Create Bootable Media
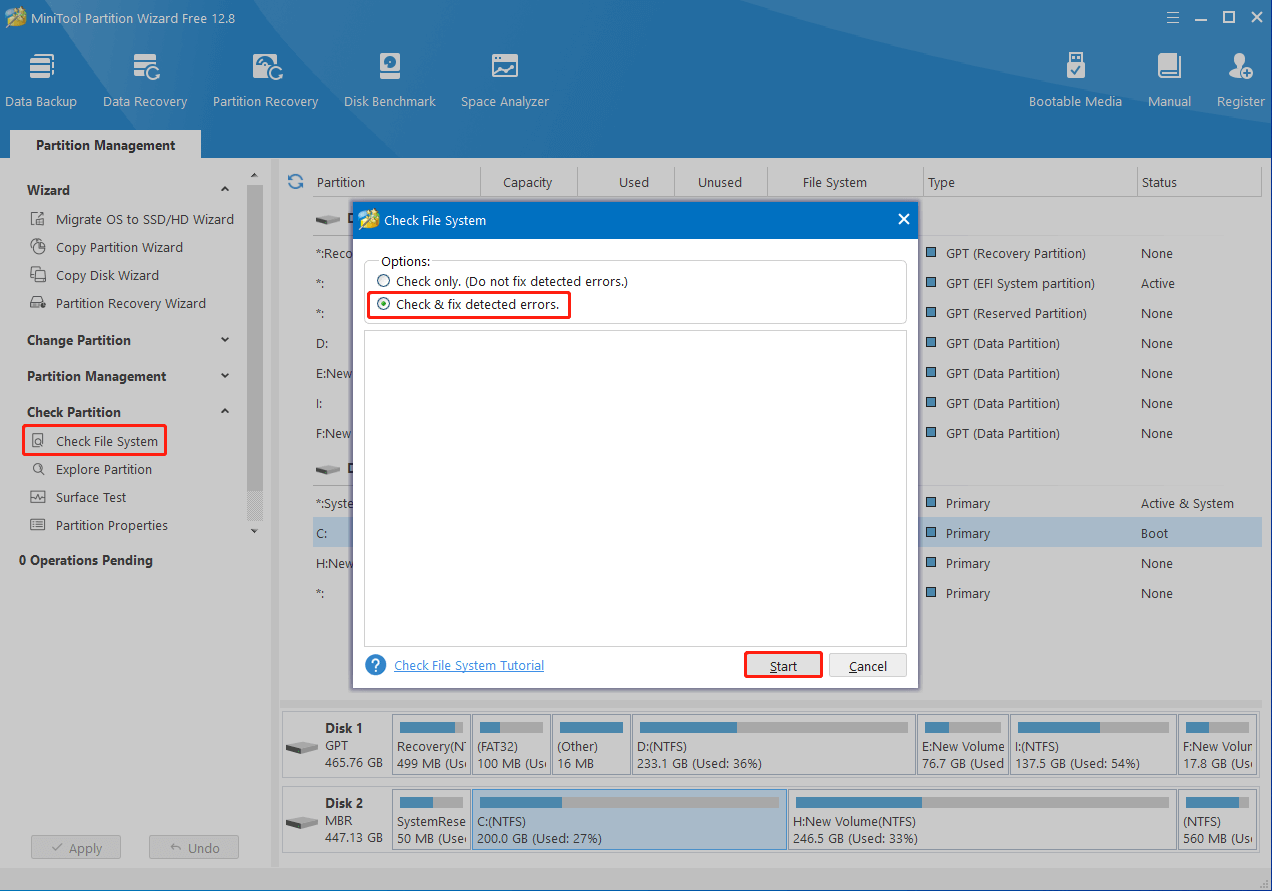Viewport: 1272px width, 891px height. [x=1075, y=78]
